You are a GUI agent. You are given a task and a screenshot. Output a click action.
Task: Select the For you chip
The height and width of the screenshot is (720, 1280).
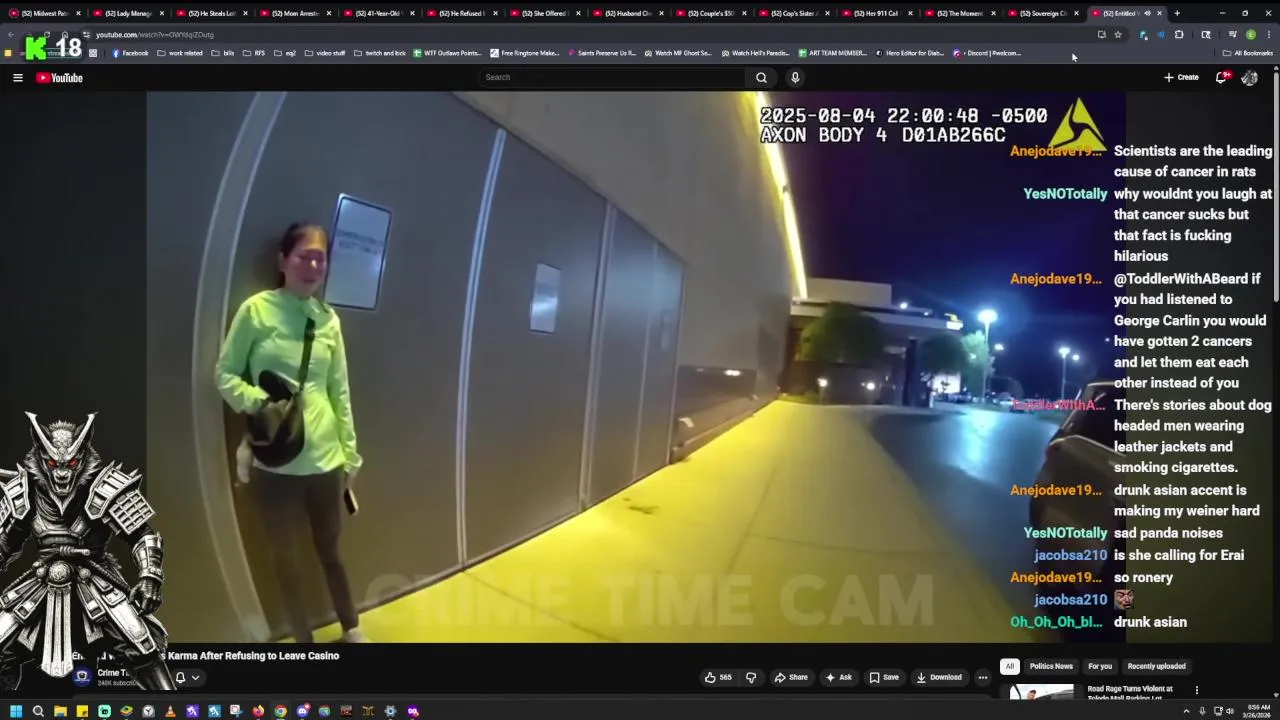[x=1100, y=666]
